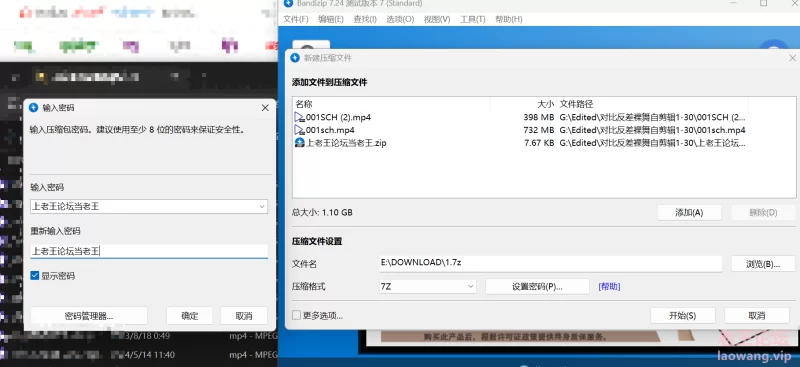Click the Bandizip icon in 新建压缩文件 title bar

295,58
